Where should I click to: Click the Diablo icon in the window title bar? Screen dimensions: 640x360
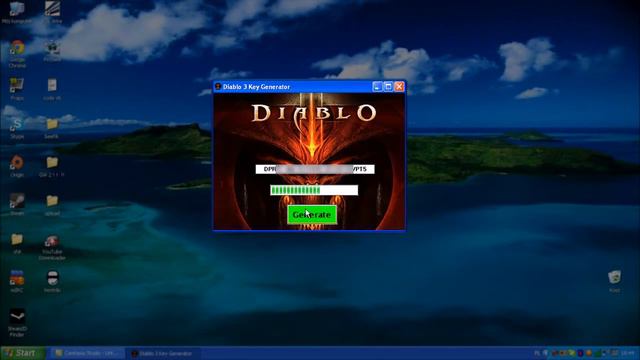coord(218,87)
